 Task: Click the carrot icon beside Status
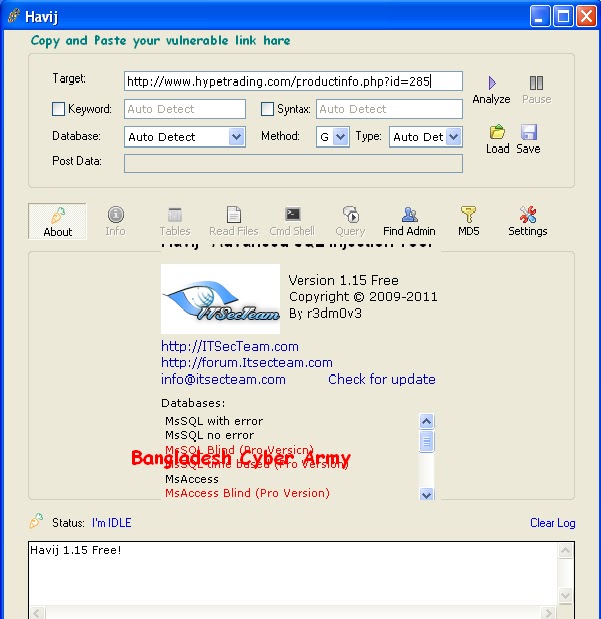coord(36,521)
